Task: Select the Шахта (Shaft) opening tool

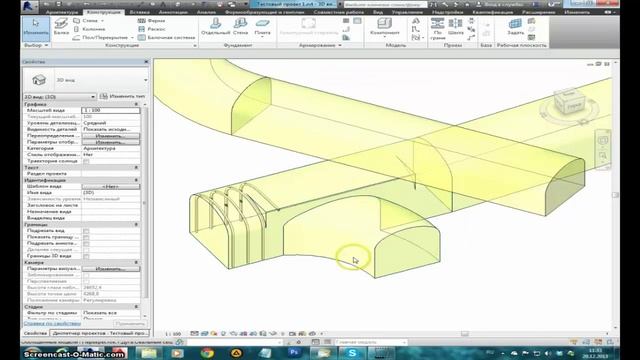Action: pos(456,27)
